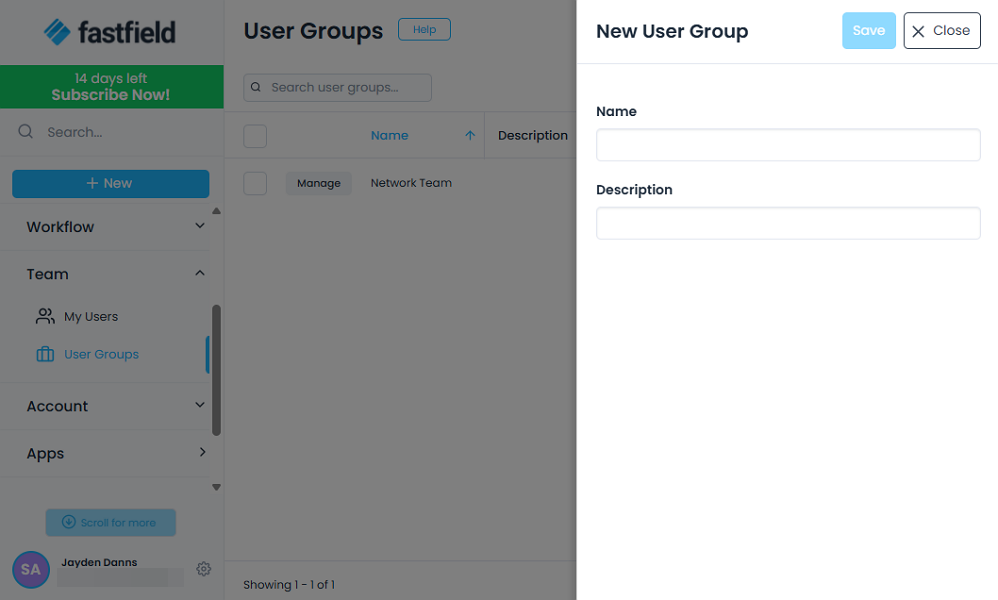Tick the Network Team row checkbox
Image resolution: width=998 pixels, height=600 pixels.
(255, 183)
